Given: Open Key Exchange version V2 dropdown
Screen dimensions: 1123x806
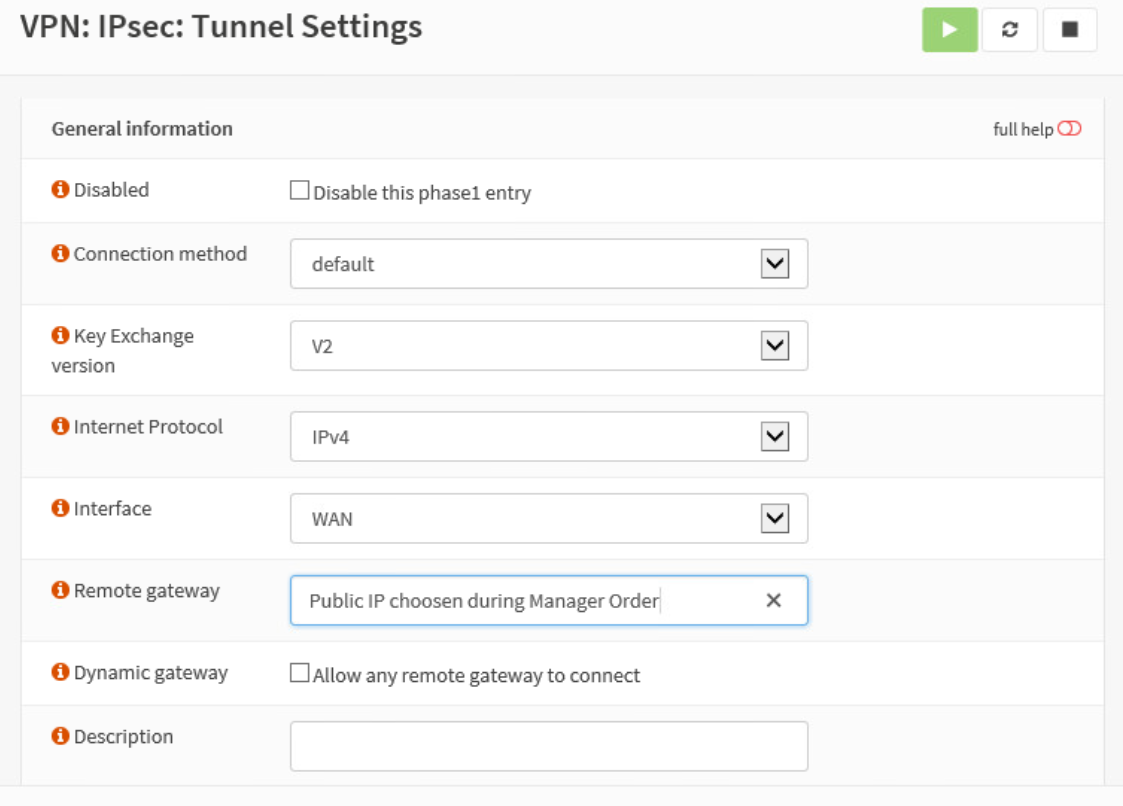Looking at the screenshot, I should coord(549,346).
